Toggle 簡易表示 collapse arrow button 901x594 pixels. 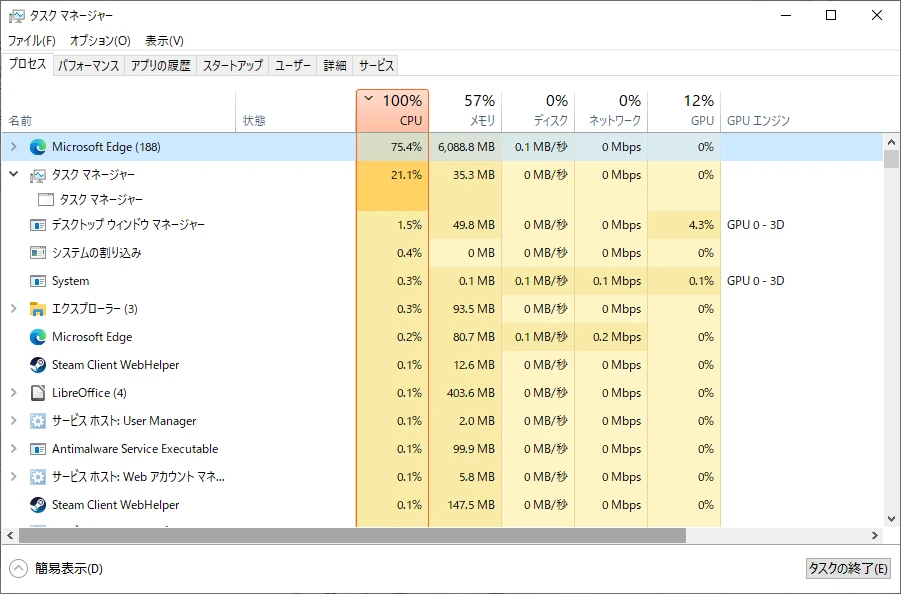click(18, 569)
